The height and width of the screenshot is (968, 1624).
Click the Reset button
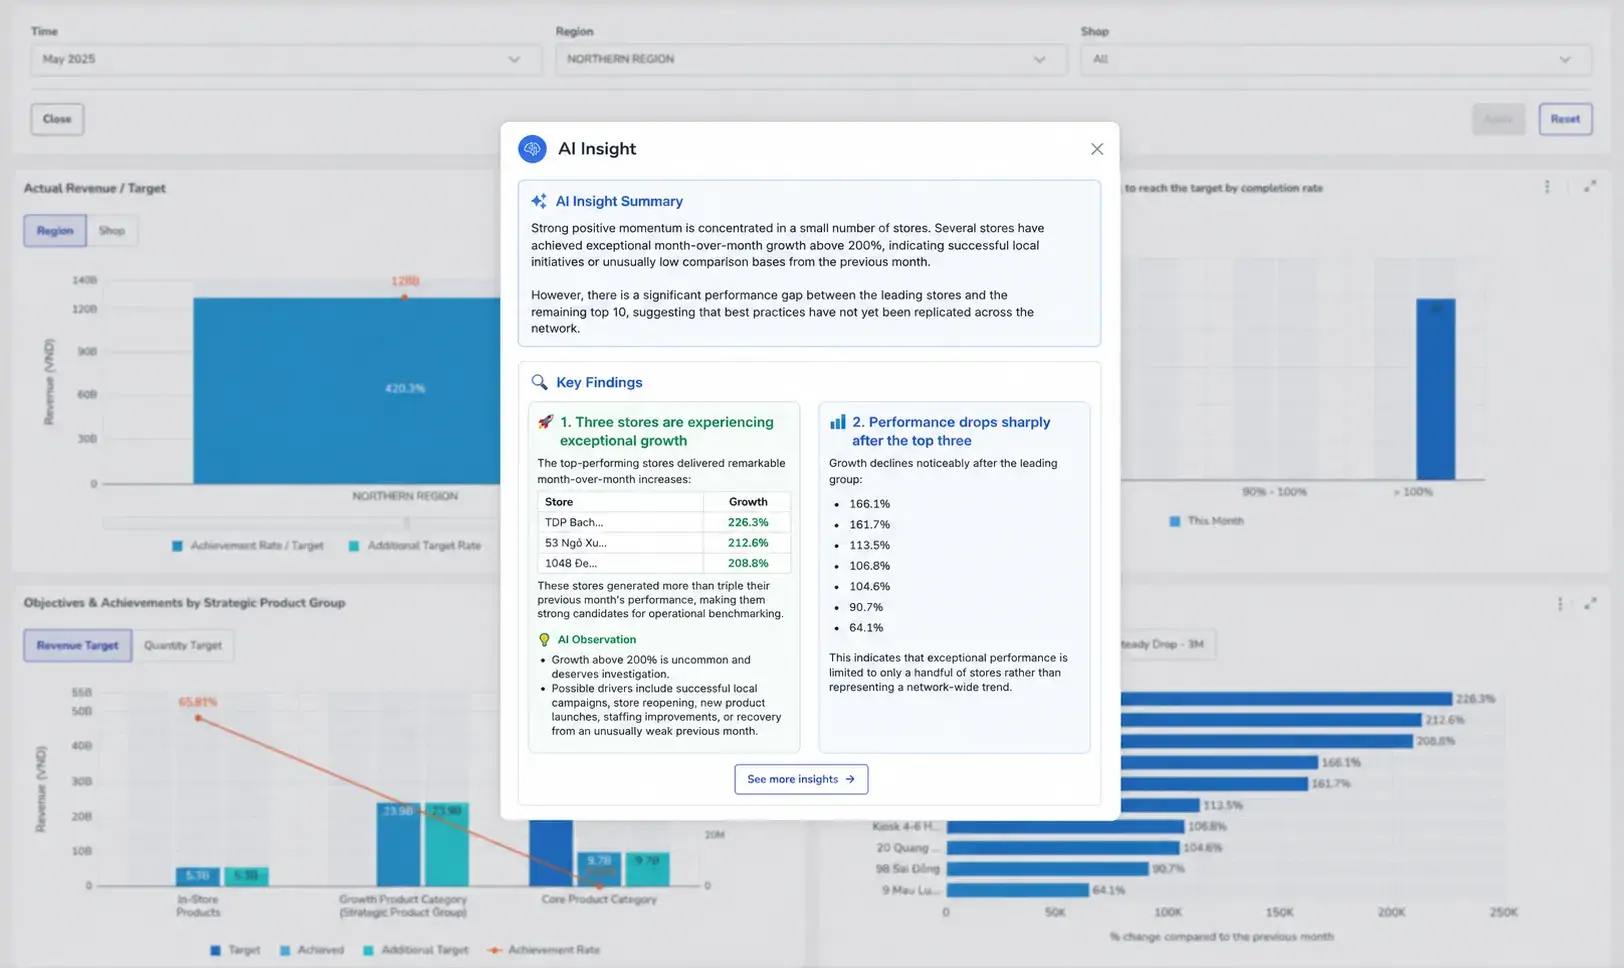1565,119
